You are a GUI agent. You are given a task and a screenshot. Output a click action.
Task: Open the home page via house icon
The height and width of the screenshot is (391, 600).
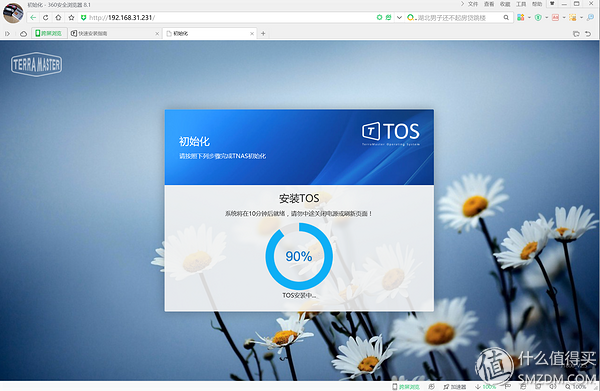coord(58,18)
